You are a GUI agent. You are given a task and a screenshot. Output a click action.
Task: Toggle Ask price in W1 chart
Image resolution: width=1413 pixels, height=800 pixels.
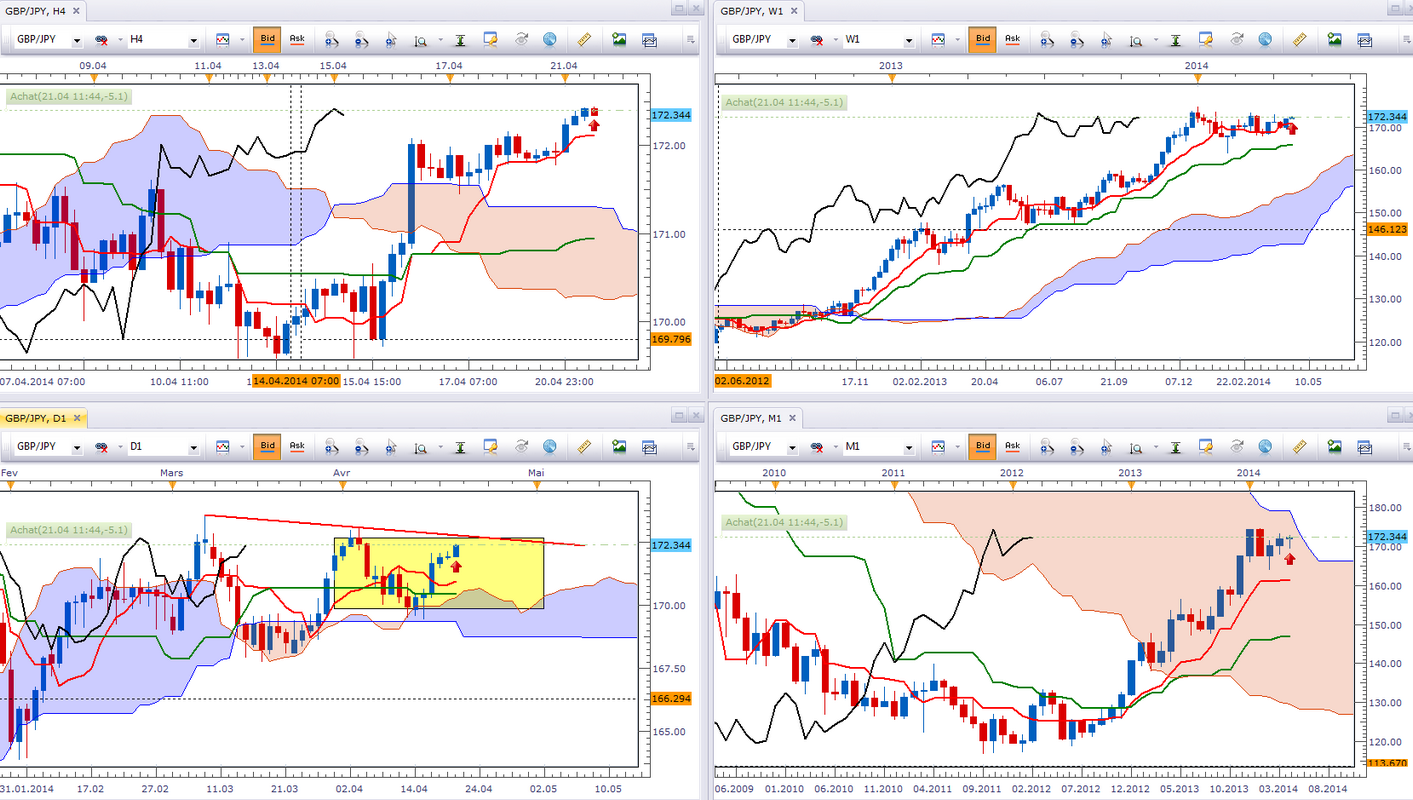pos(1012,40)
